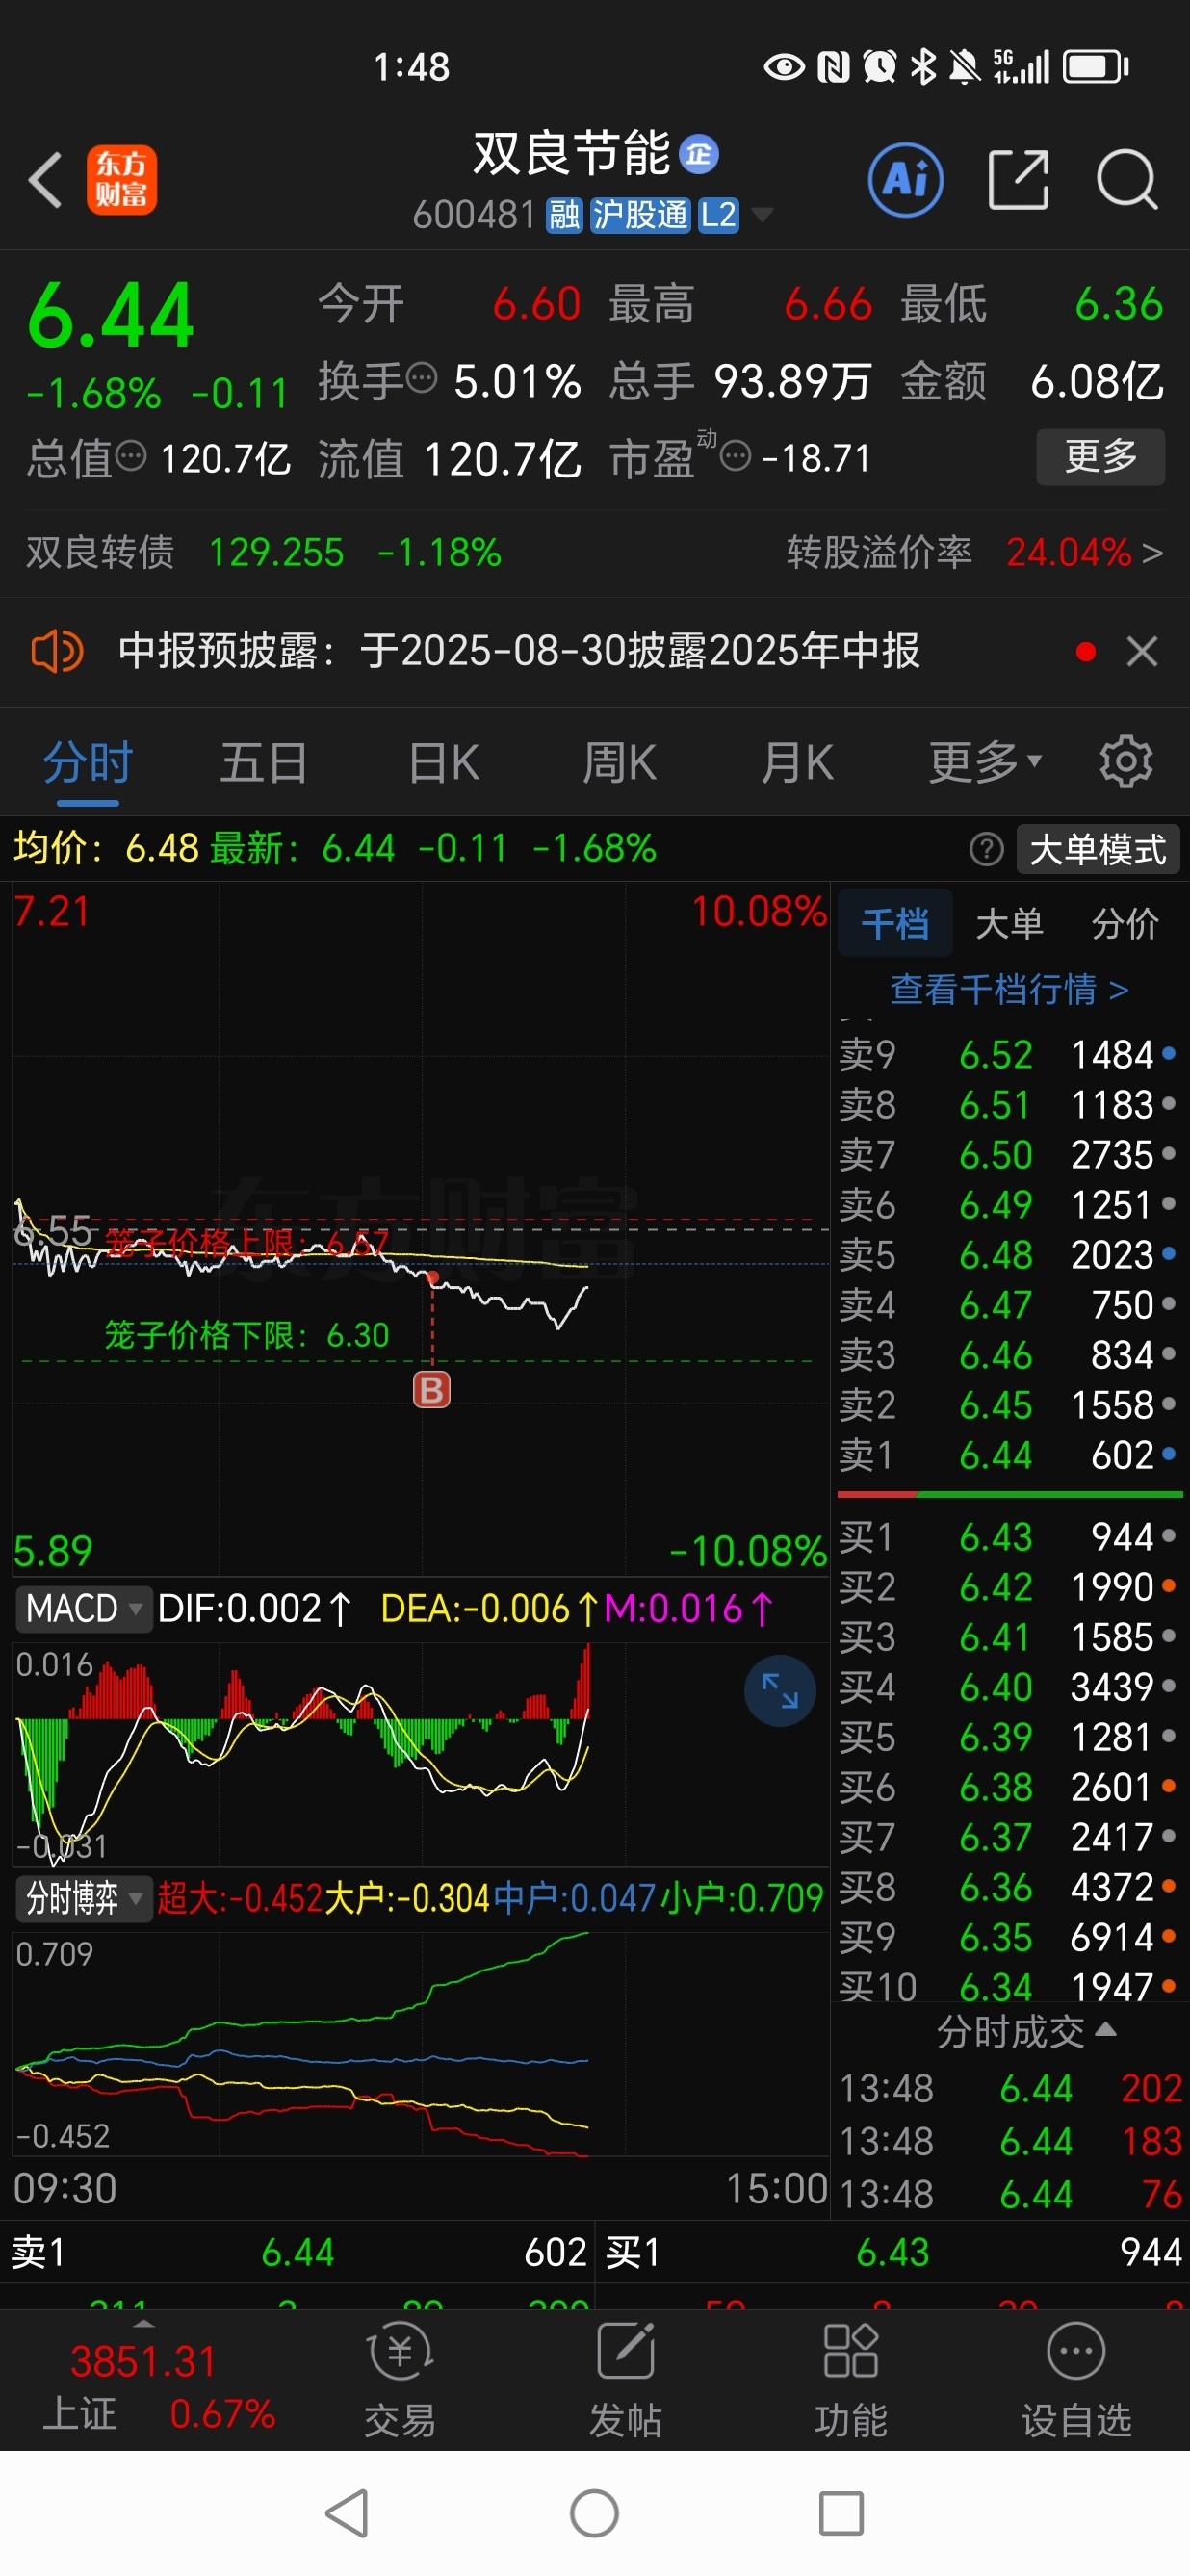Select the 大单 tab
Viewport: 1190px width, 2576px height.
[x=1008, y=923]
